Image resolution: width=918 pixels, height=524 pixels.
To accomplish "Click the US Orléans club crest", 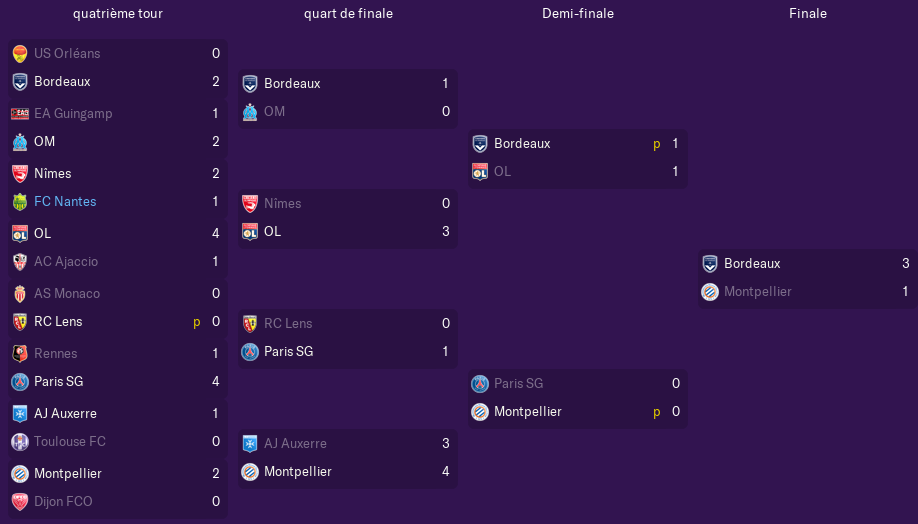I will click(20, 53).
